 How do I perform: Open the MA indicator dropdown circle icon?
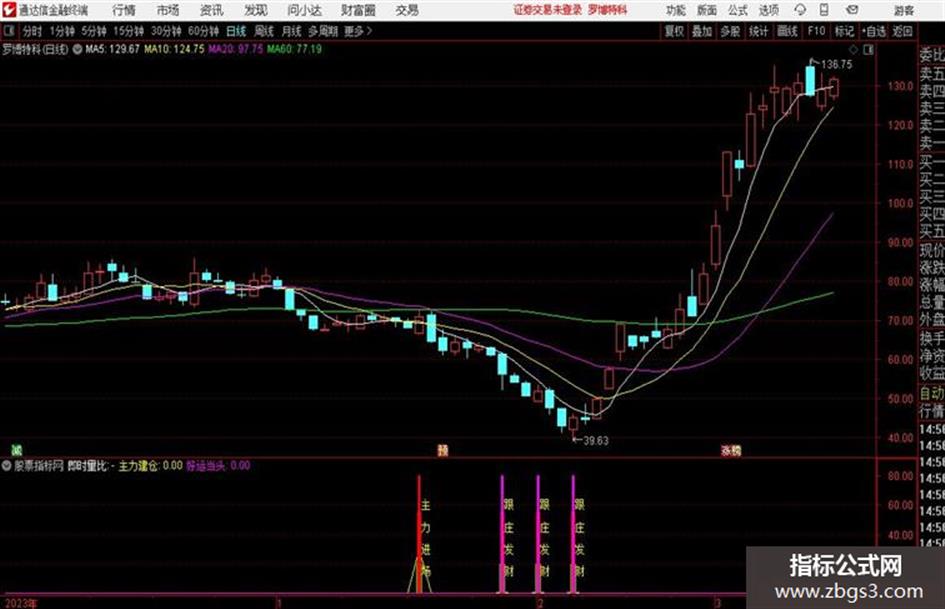click(77, 49)
